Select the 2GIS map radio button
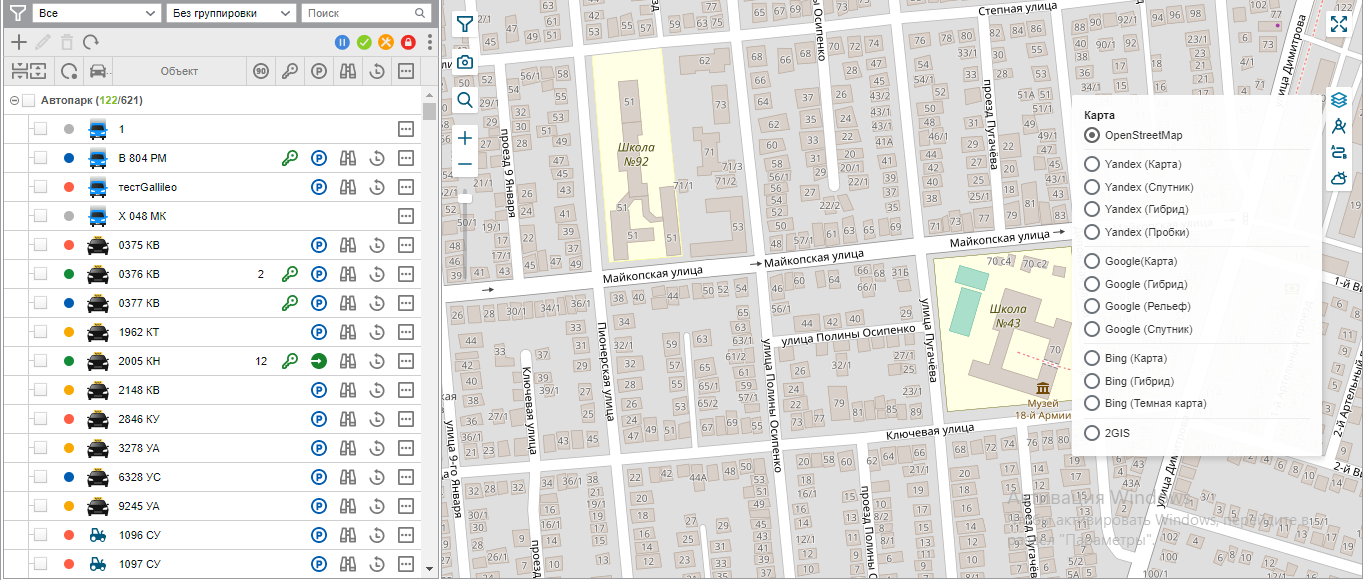This screenshot has height=580, width=1365. click(x=1093, y=433)
